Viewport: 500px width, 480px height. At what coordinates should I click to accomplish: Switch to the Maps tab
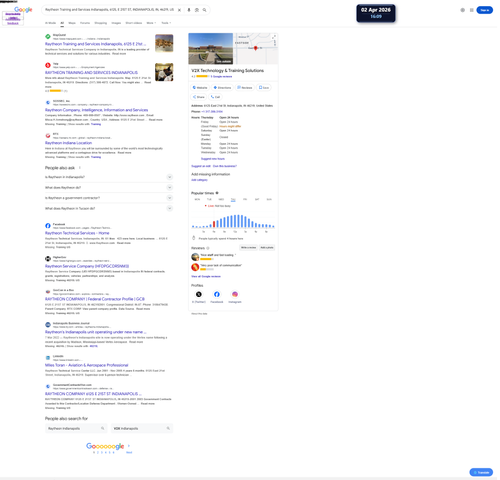(x=72, y=23)
